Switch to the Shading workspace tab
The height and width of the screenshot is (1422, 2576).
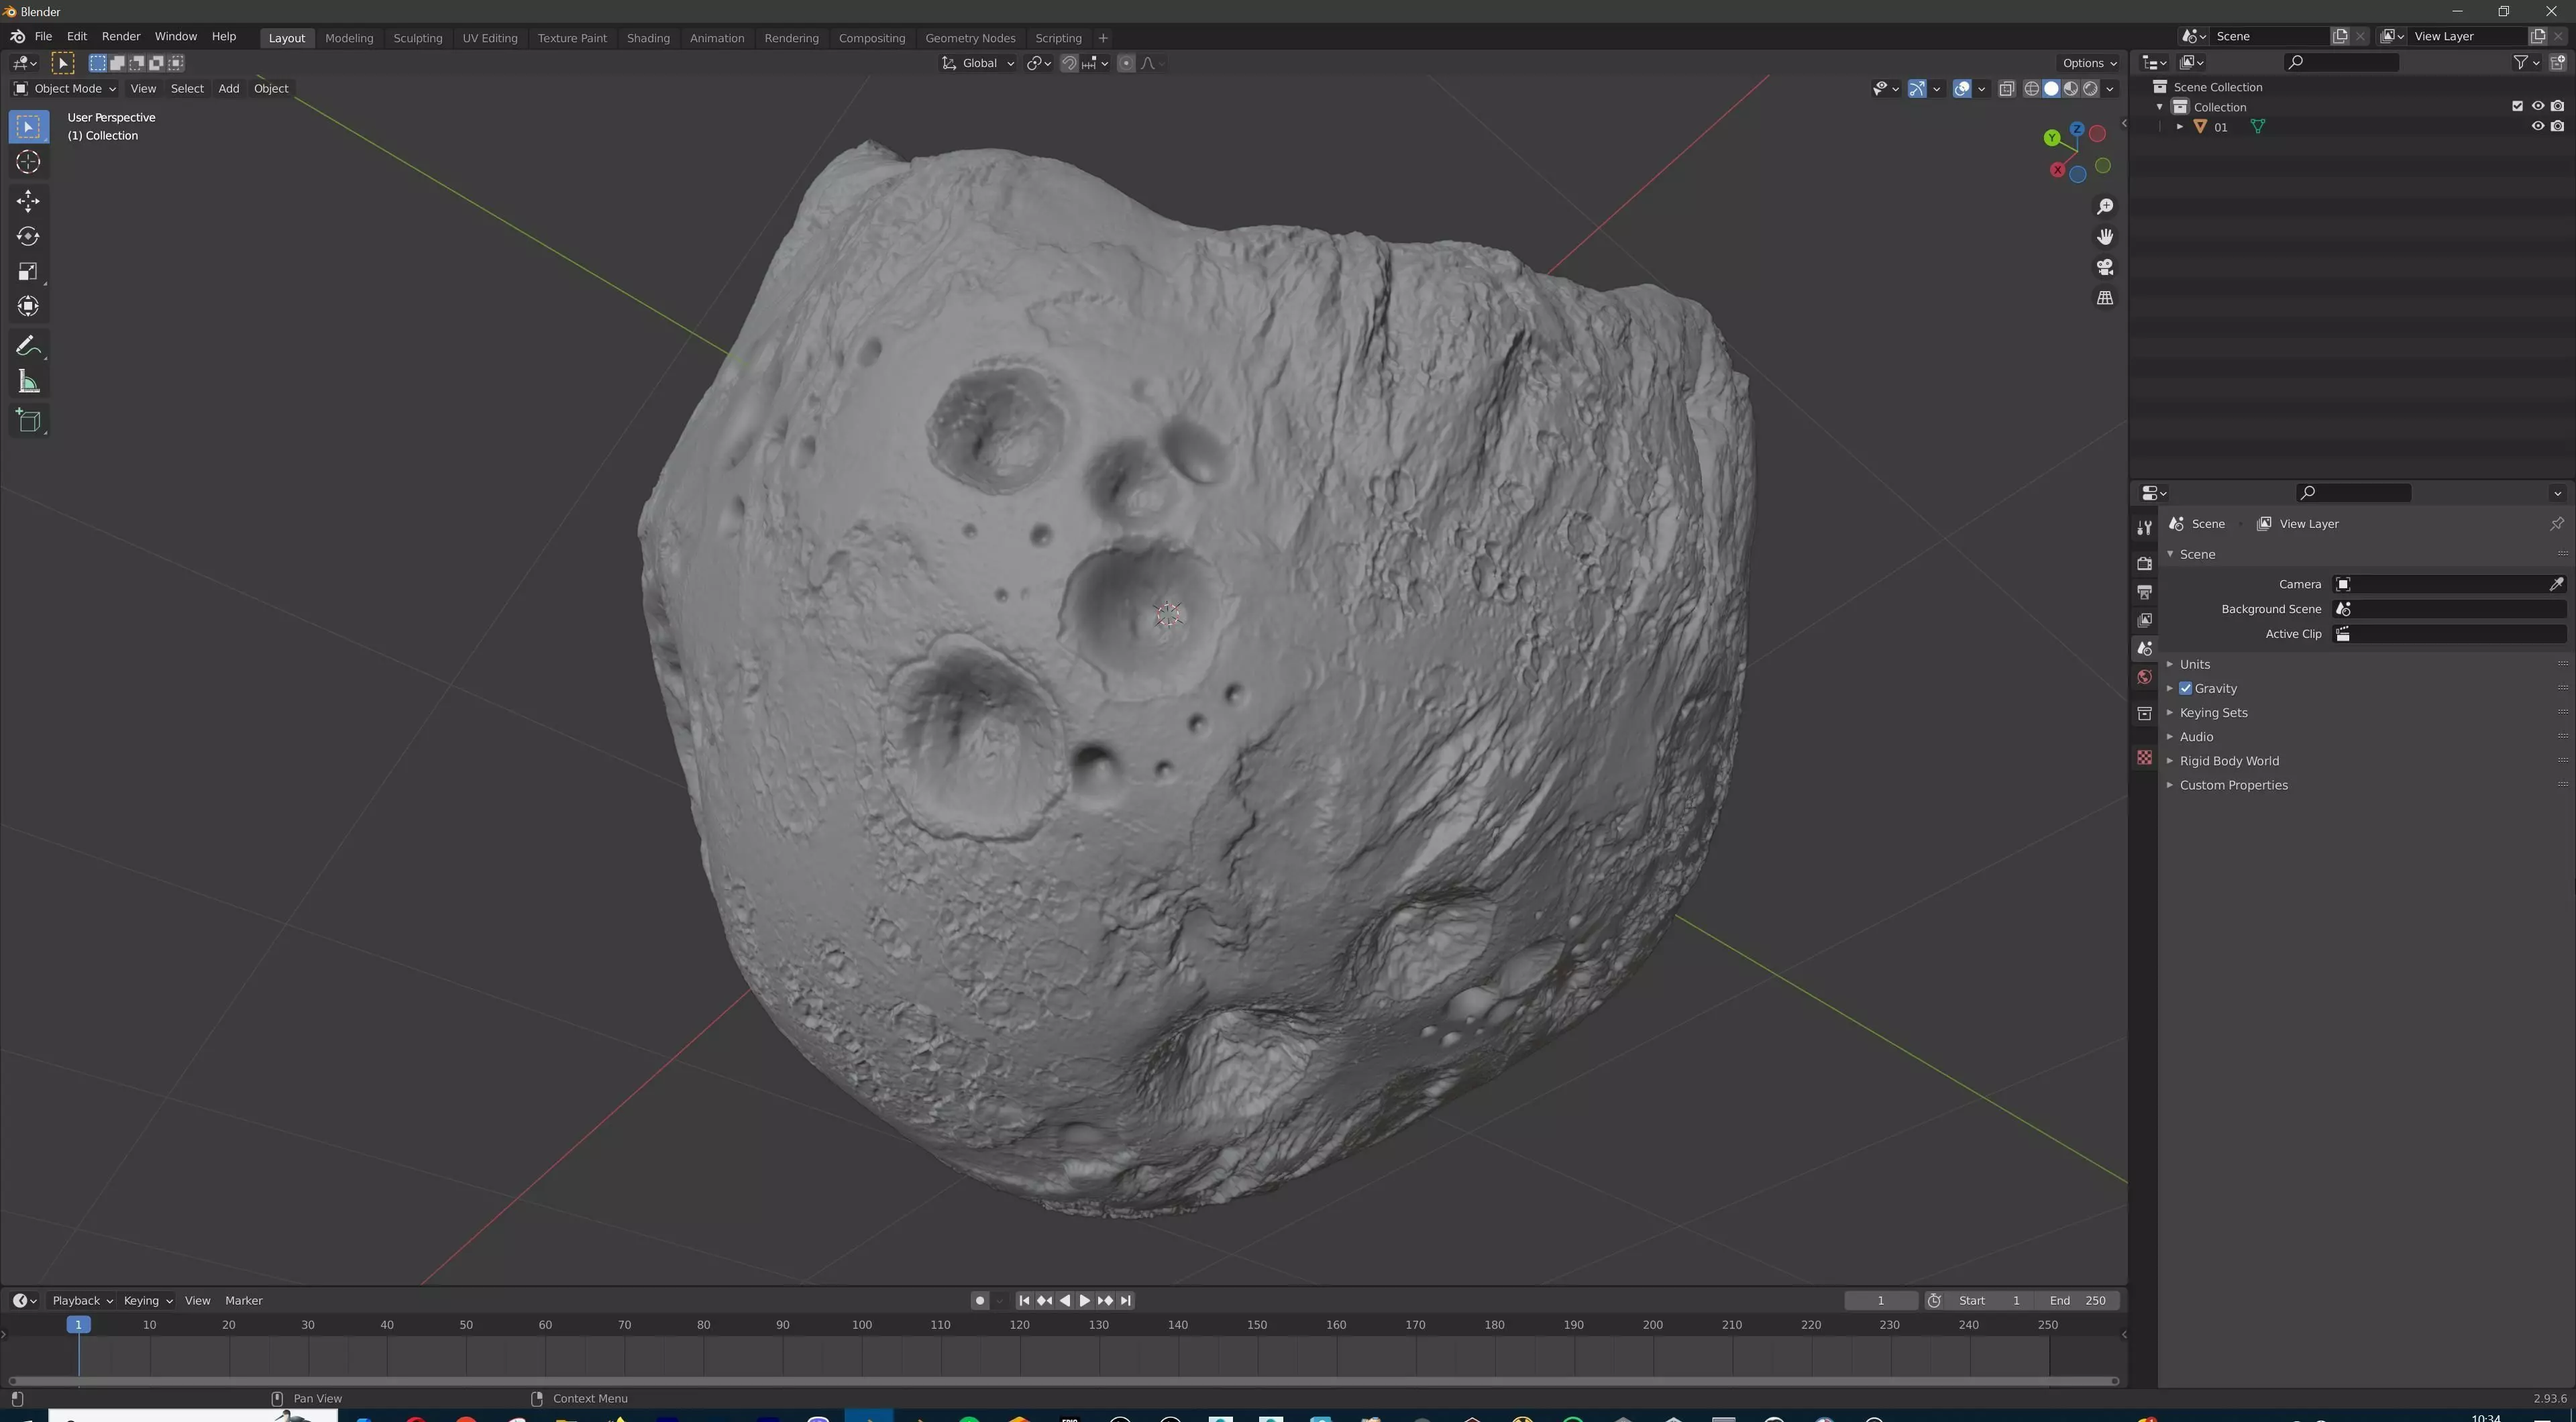(x=648, y=38)
